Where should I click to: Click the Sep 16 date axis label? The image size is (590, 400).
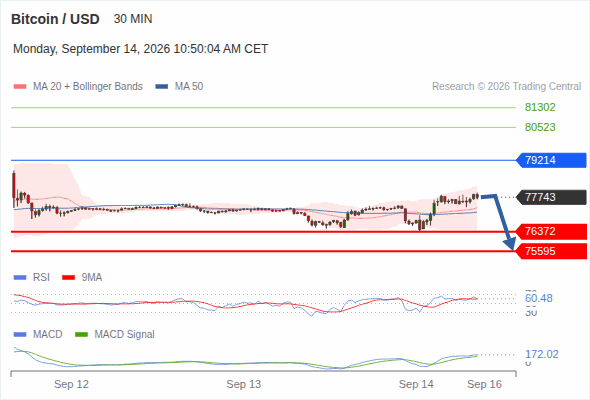pos(485,384)
